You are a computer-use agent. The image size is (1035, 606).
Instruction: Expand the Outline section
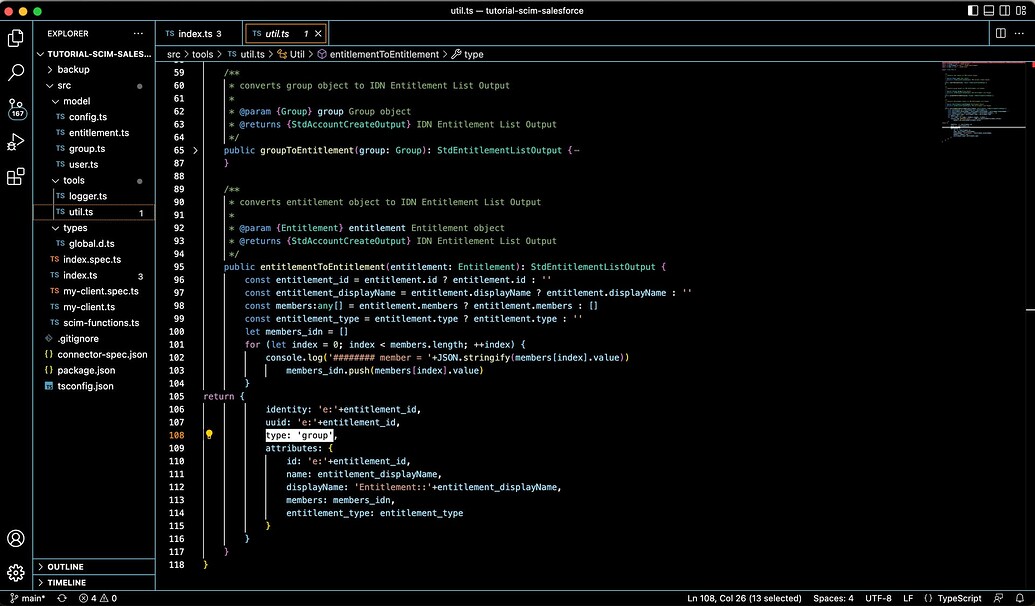click(67, 566)
